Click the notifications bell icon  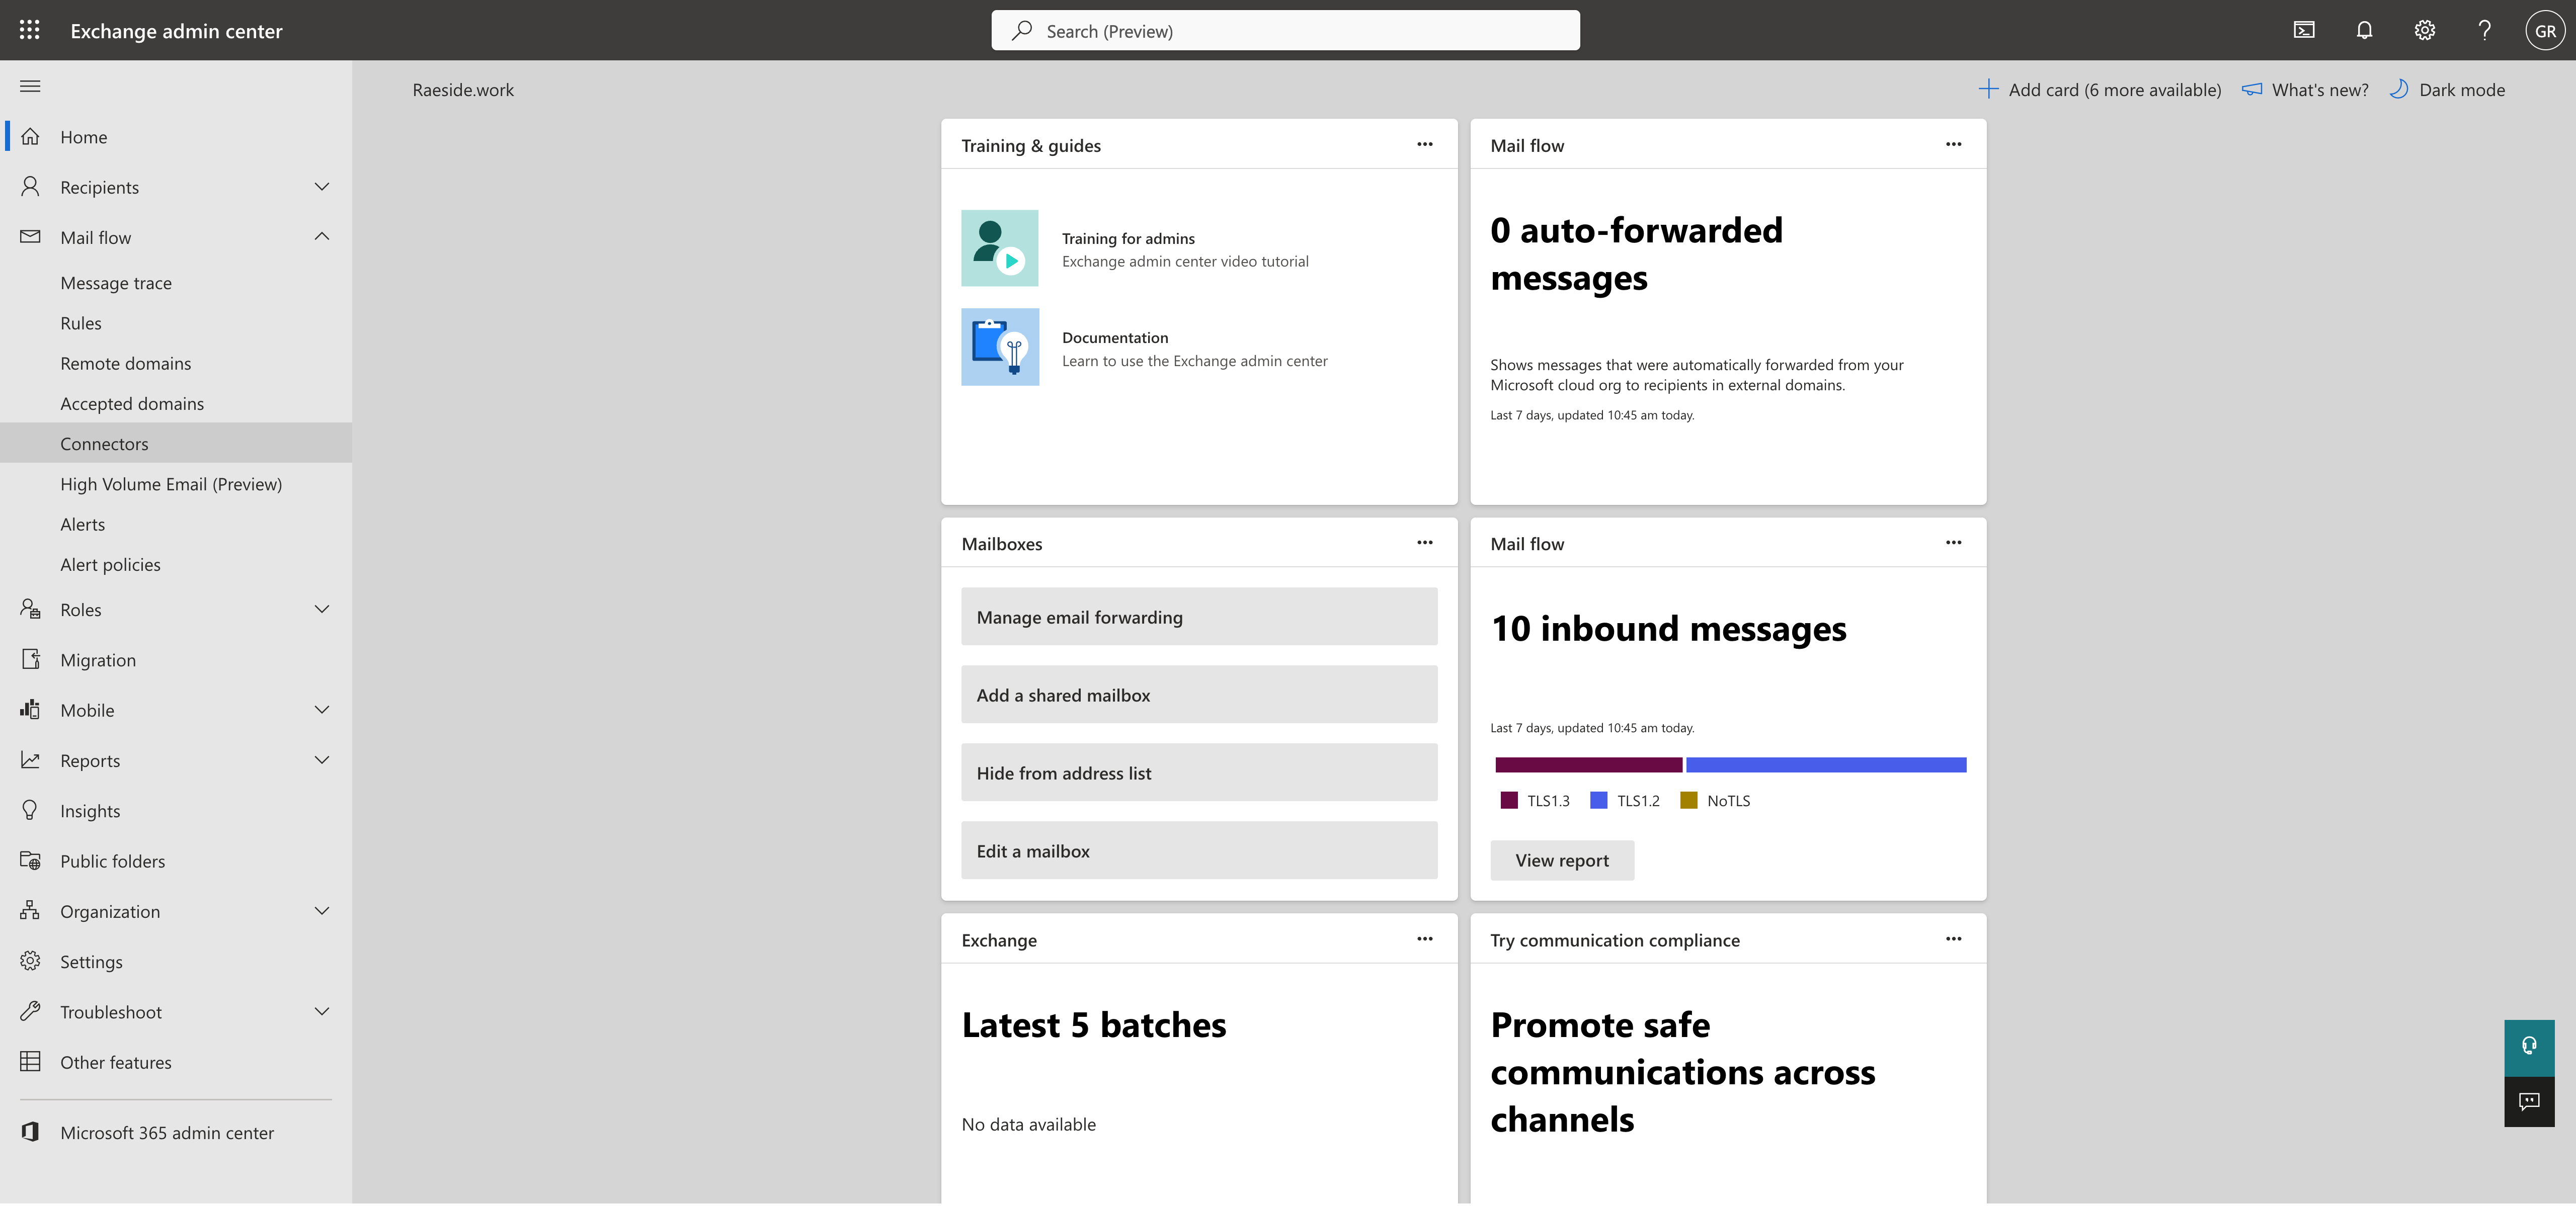[2364, 30]
